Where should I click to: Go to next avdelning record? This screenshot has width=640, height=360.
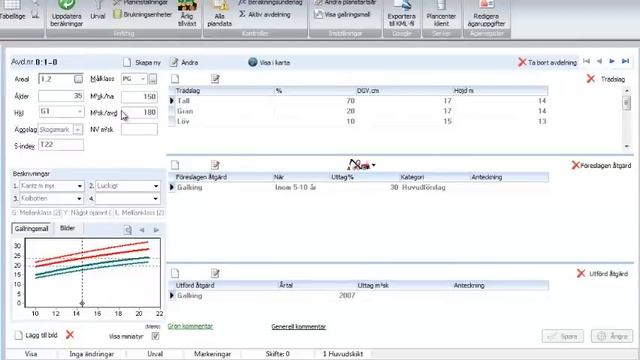point(612,61)
